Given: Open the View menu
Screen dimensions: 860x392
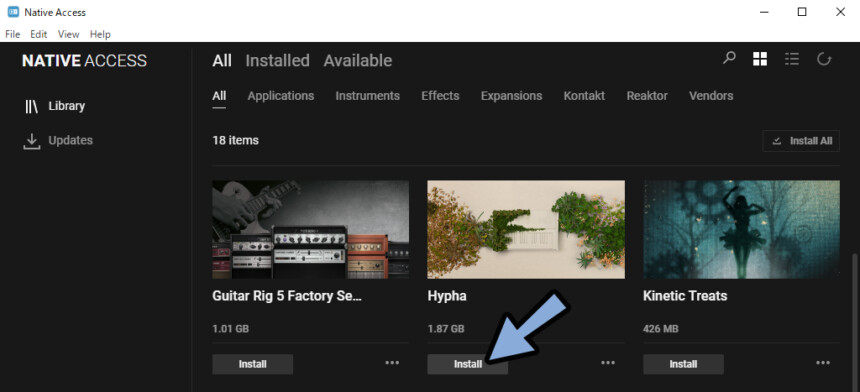Looking at the screenshot, I should [69, 34].
